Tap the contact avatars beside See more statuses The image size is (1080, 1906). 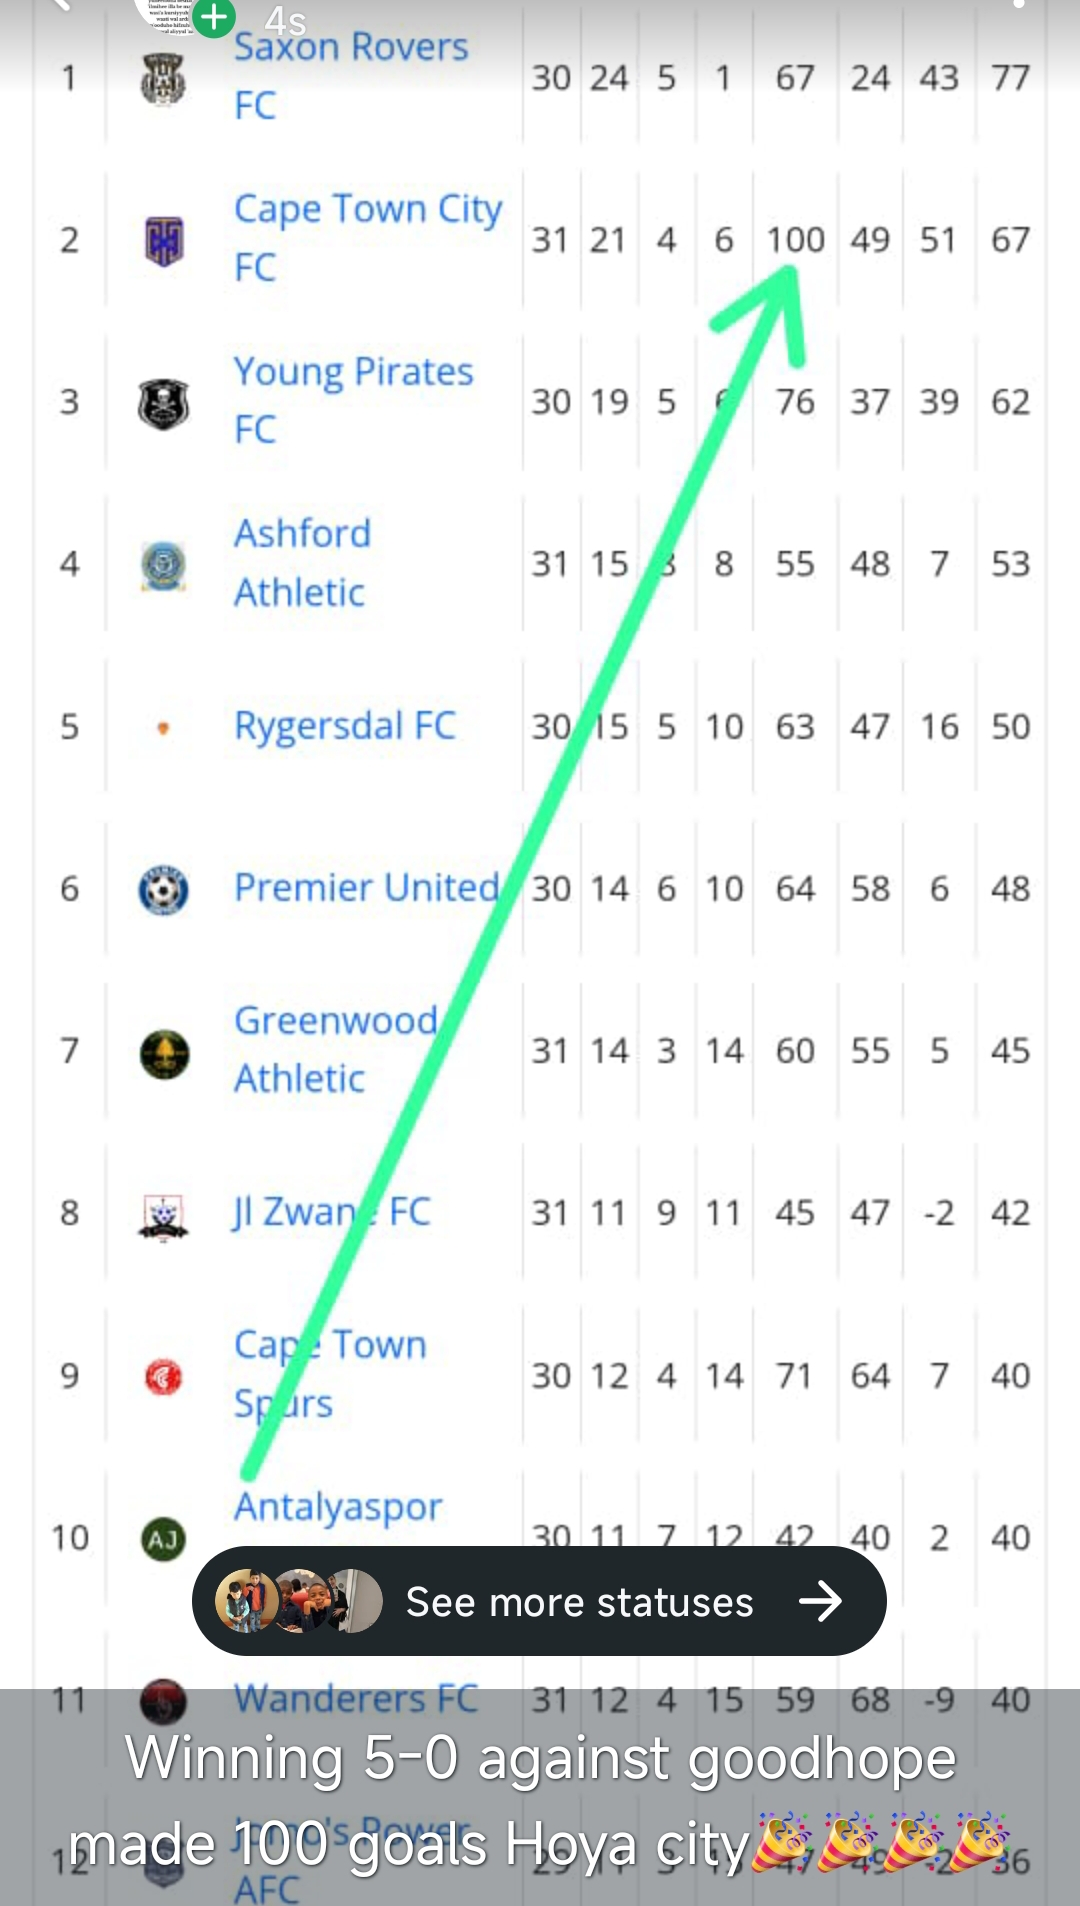click(299, 1601)
